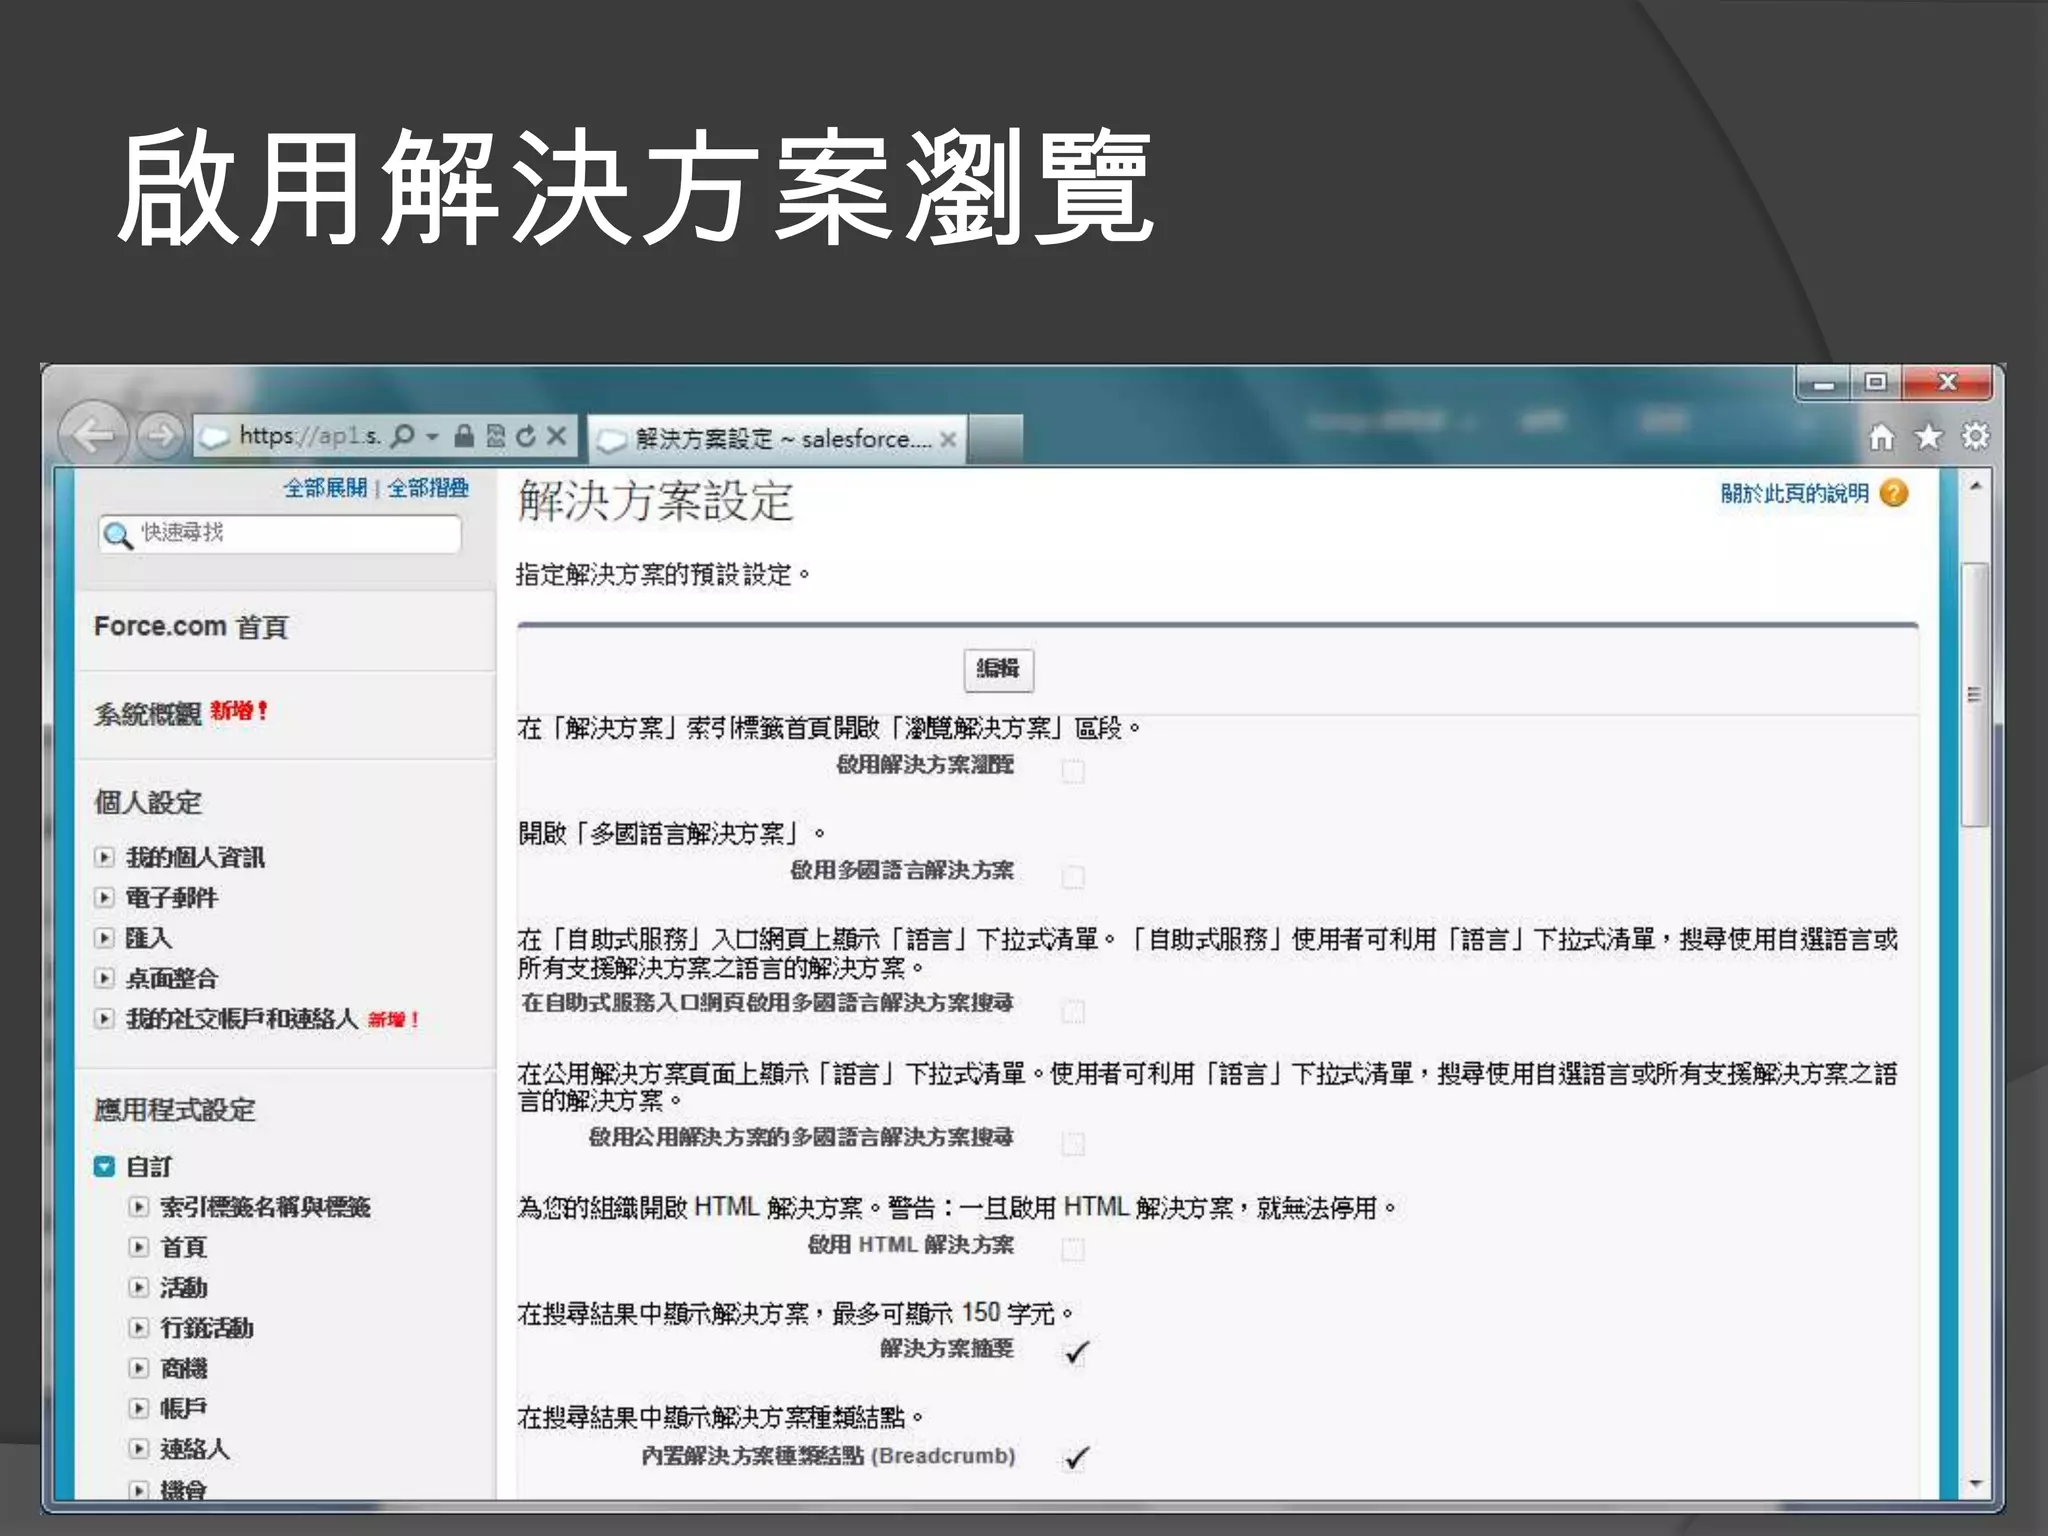The image size is (2048, 1536).
Task: Click the refresh icon in address bar
Action: 526,436
